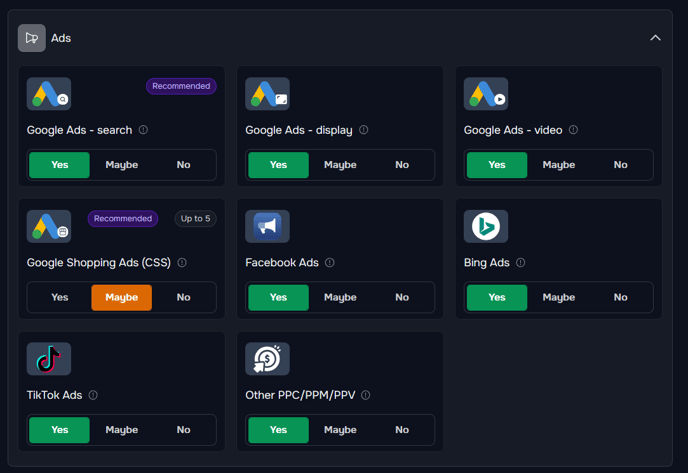
Task: Click the Google Ads - display label
Action: click(299, 130)
